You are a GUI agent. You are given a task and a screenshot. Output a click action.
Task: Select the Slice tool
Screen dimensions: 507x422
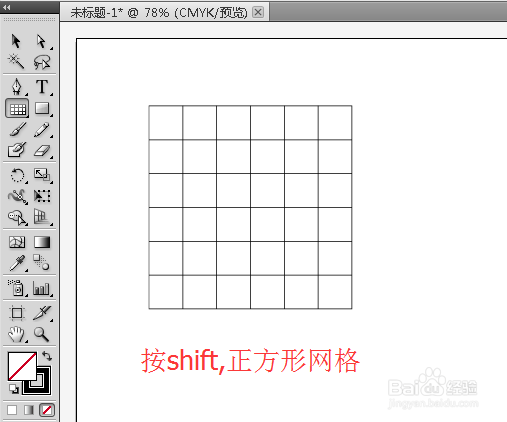(x=42, y=313)
